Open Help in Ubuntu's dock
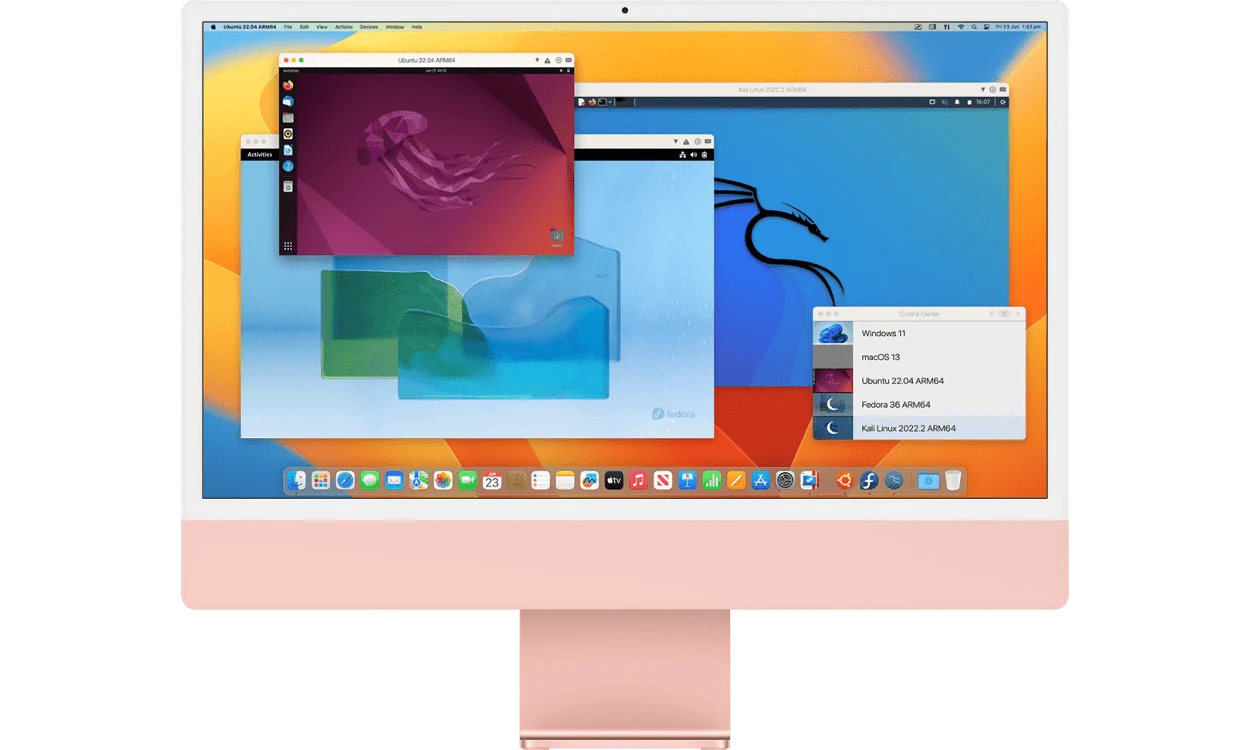This screenshot has width=1250, height=750. 288,166
